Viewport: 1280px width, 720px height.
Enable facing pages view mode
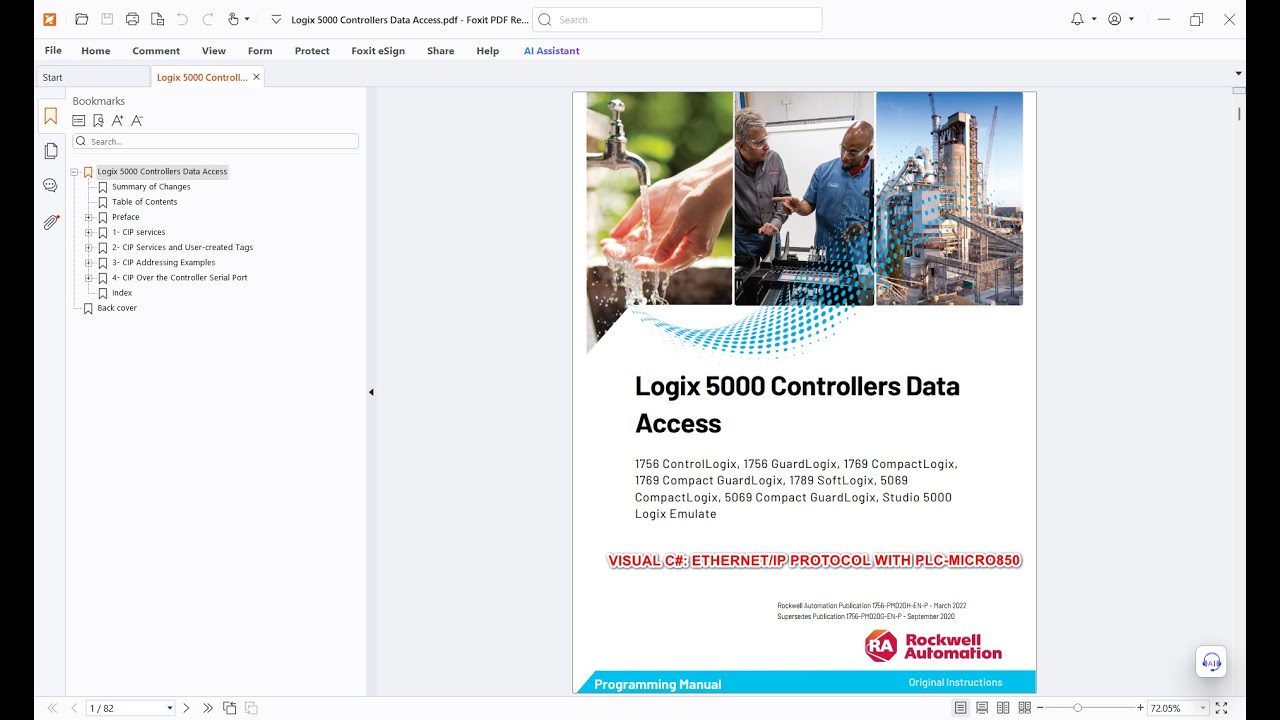coord(1003,708)
